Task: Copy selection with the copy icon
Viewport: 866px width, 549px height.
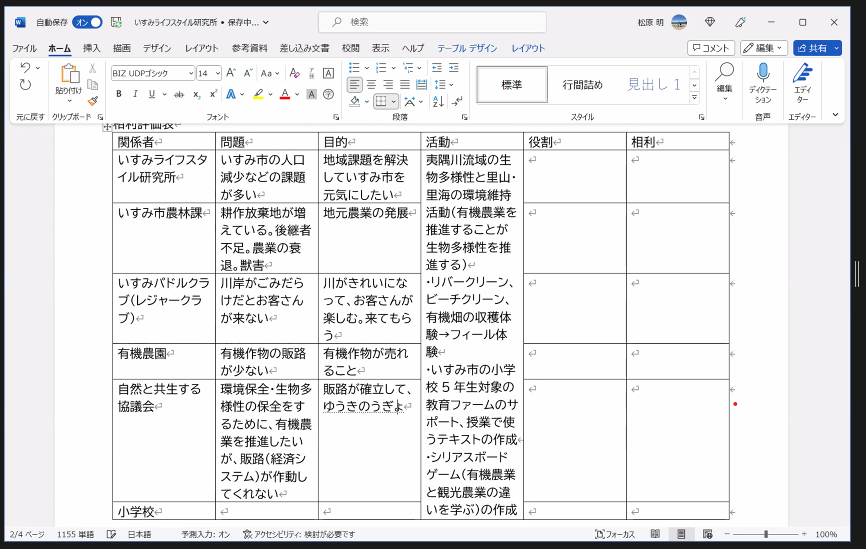Action: (93, 85)
